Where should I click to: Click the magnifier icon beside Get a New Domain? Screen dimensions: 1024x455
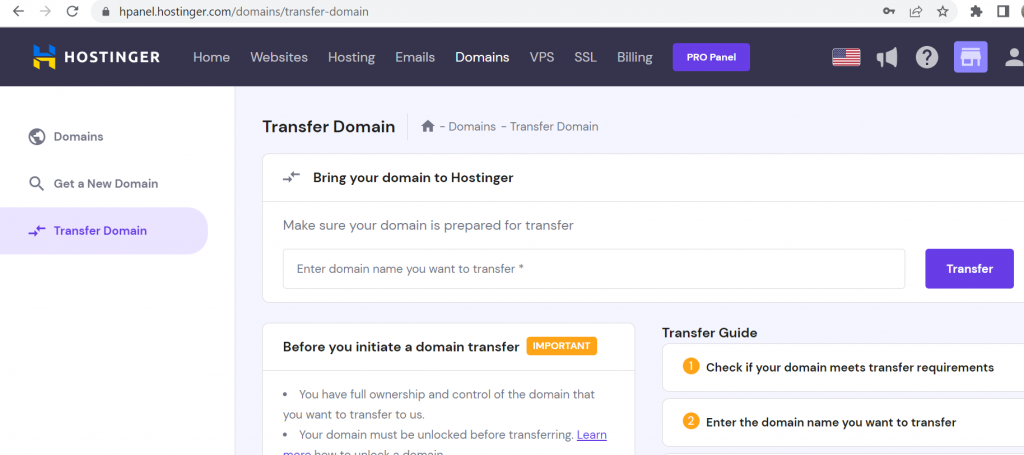click(x=37, y=183)
